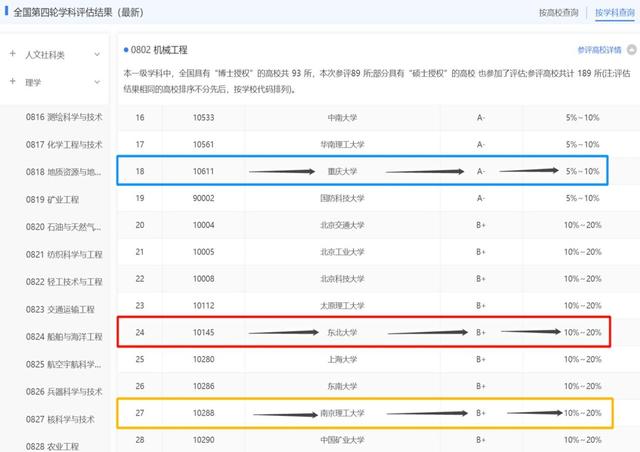The image size is (640, 452).
Task: Select 0817 化学工程与技术 in sidebar
Action: [64, 145]
